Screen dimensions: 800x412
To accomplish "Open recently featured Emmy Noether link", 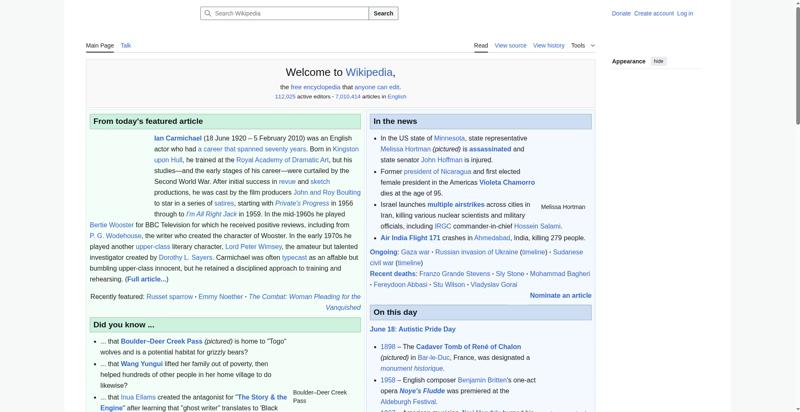I will pyautogui.click(x=220, y=297).
